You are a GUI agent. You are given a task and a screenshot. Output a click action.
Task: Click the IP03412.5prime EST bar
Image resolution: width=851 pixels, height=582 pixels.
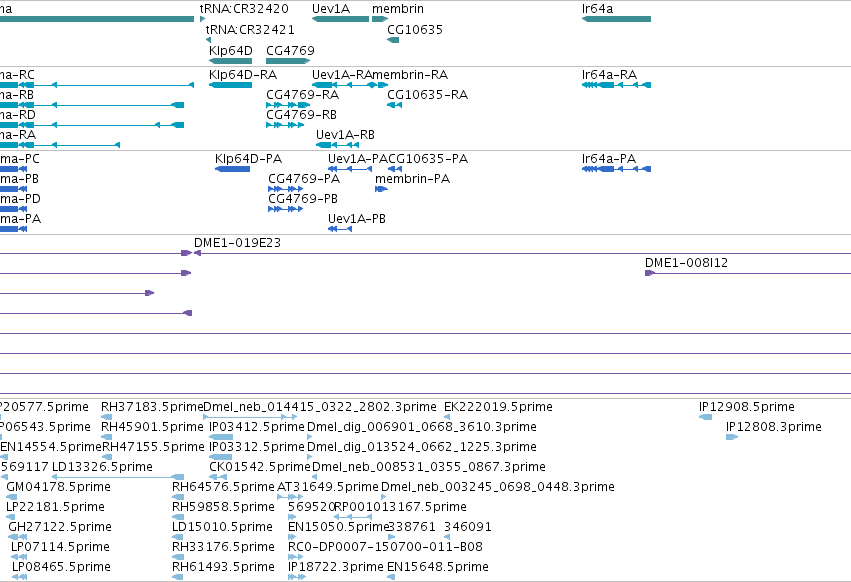click(x=221, y=437)
